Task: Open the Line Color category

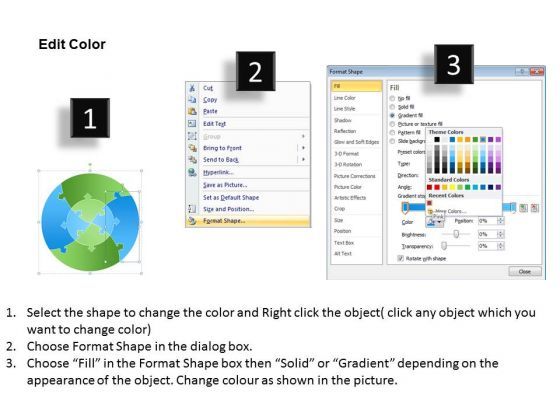Action: click(x=345, y=98)
